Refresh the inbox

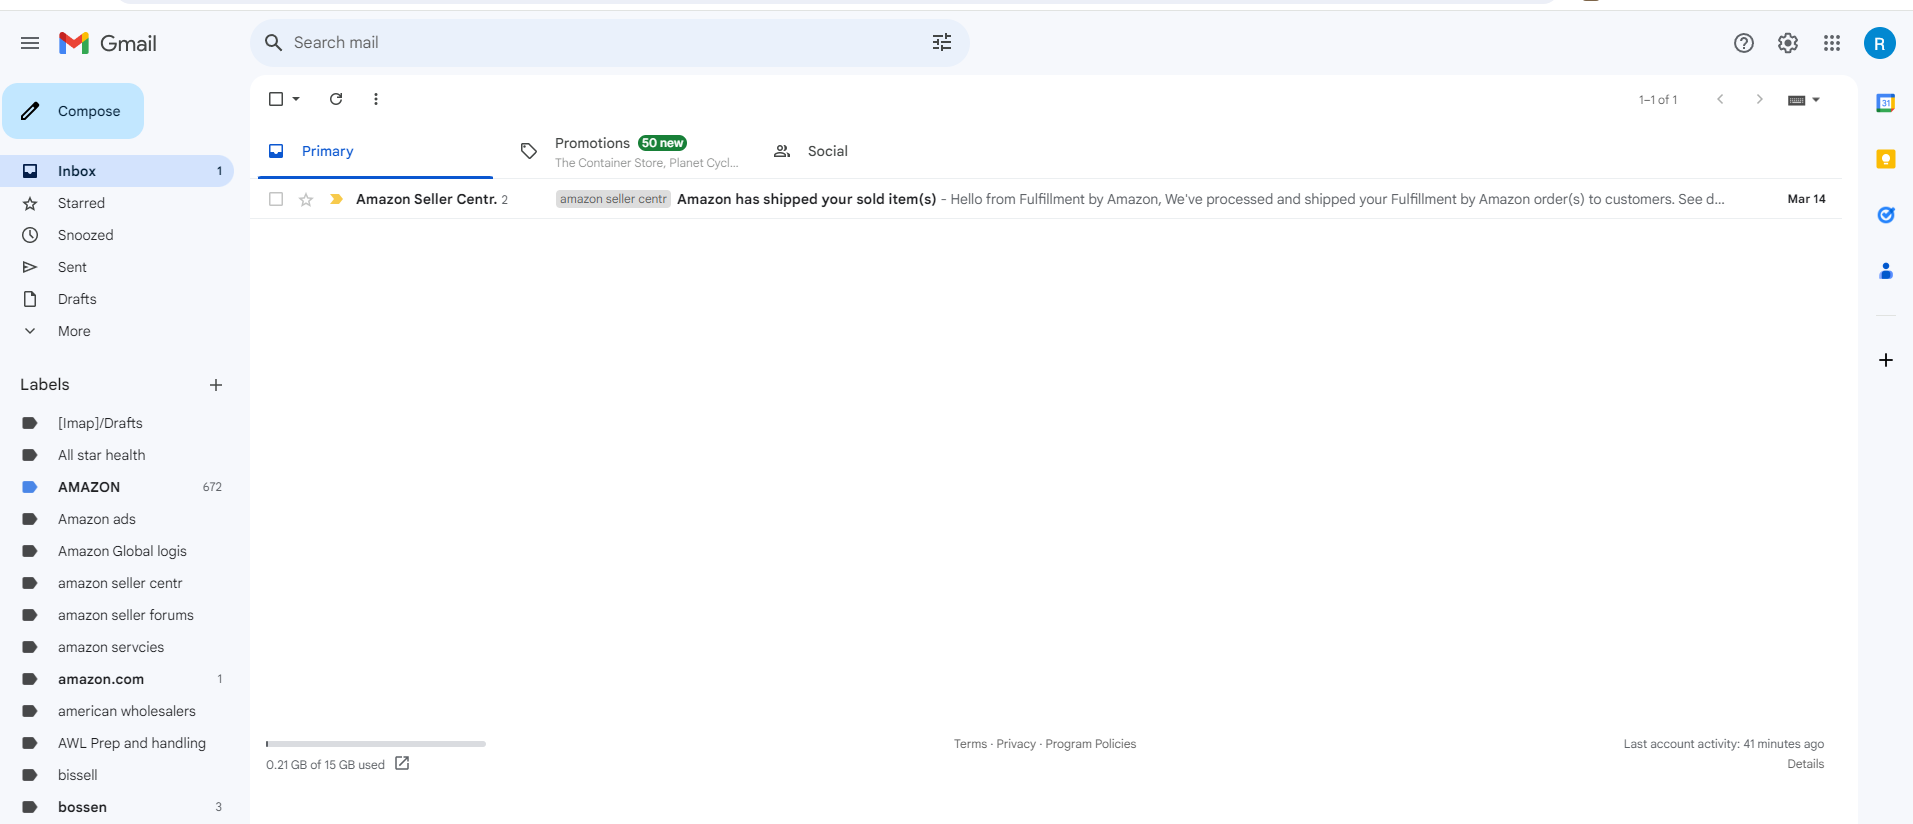[336, 99]
